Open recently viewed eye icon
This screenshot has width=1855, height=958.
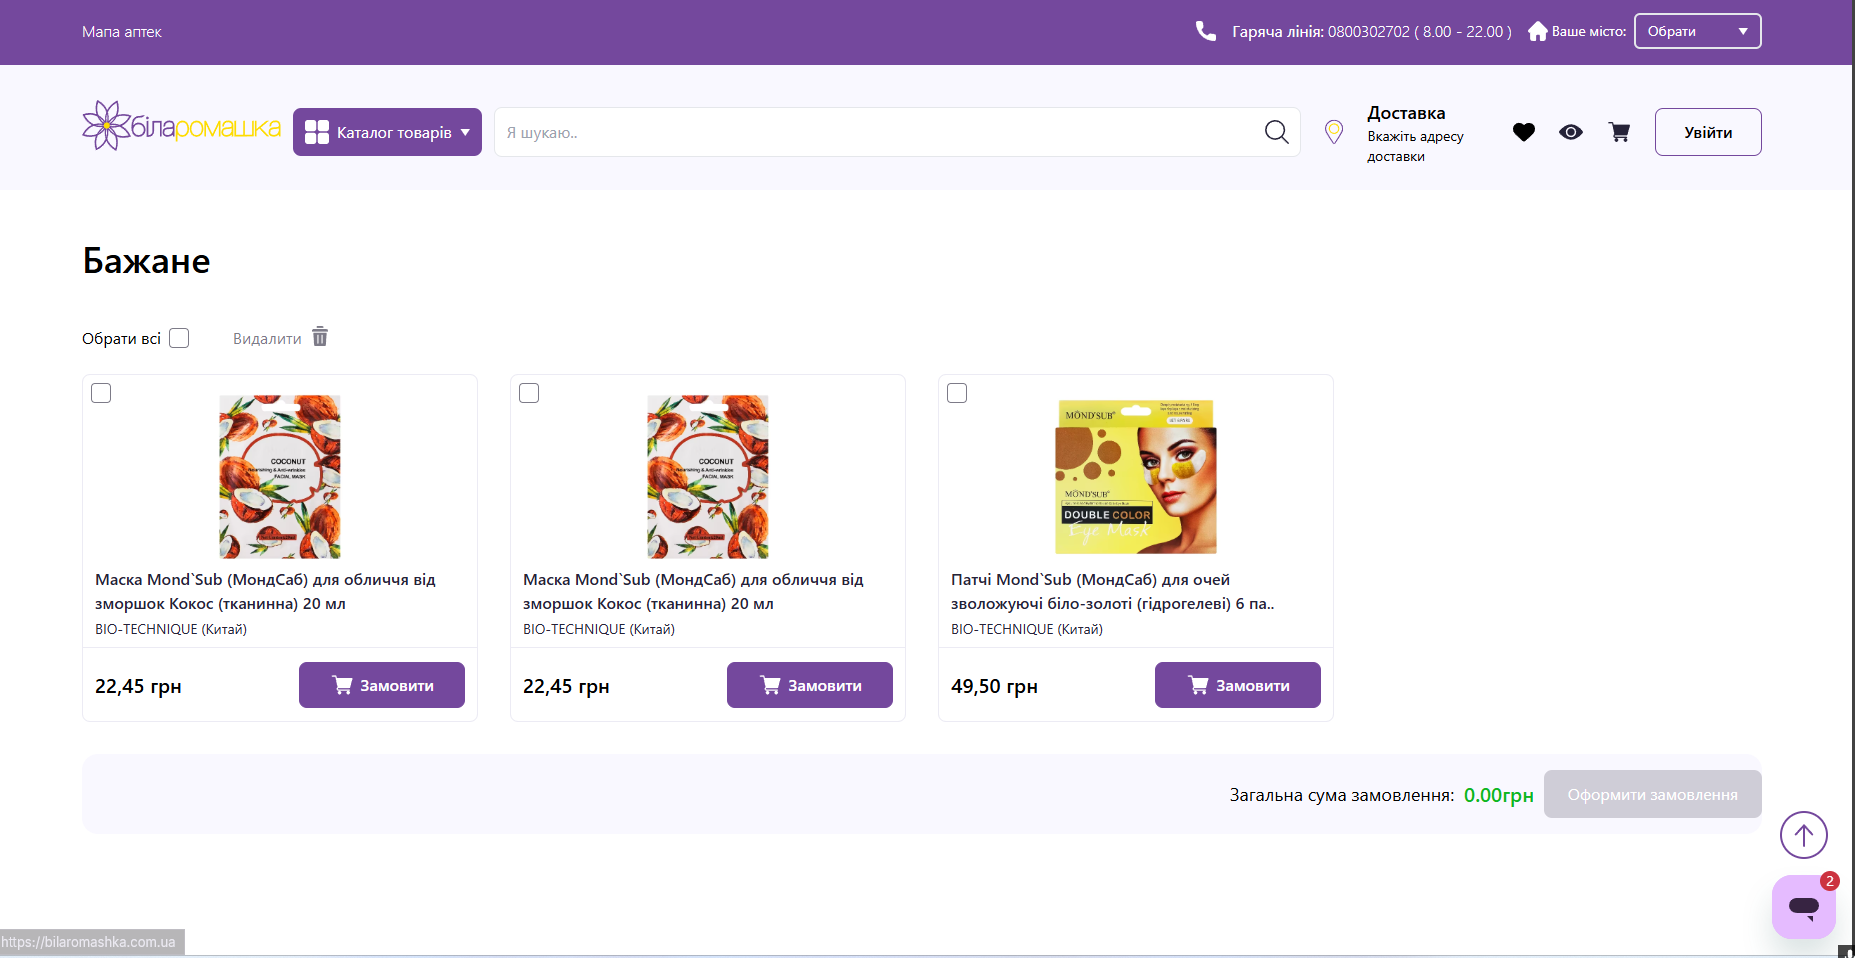1571,132
